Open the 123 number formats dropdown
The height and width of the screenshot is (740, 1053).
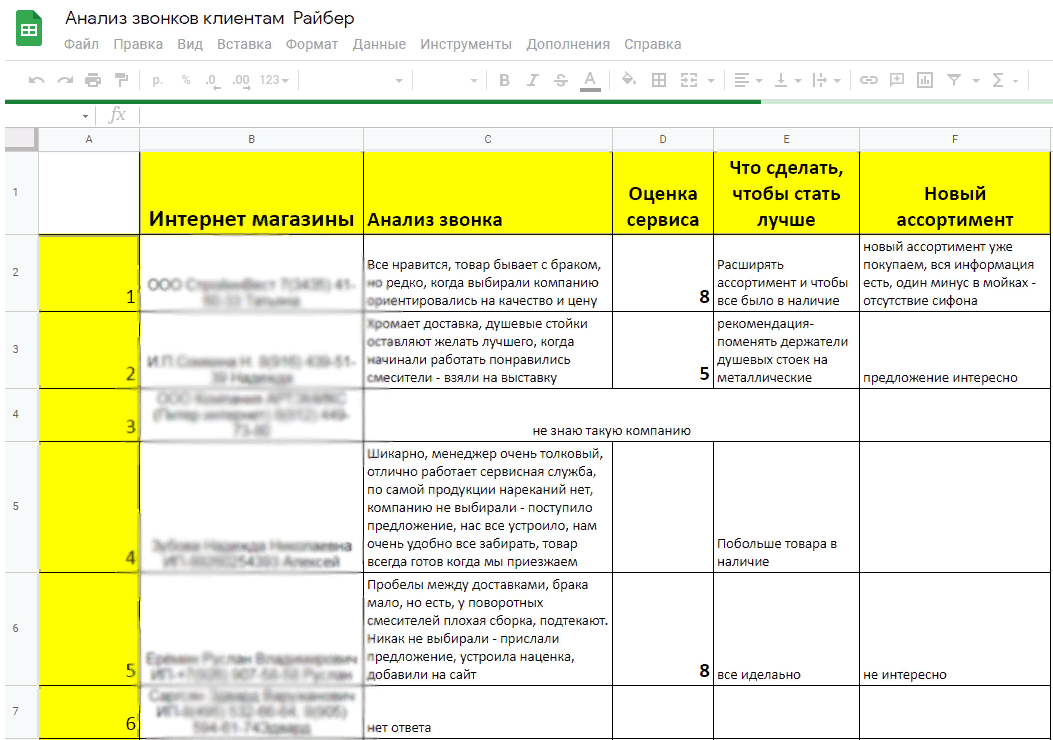[273, 80]
